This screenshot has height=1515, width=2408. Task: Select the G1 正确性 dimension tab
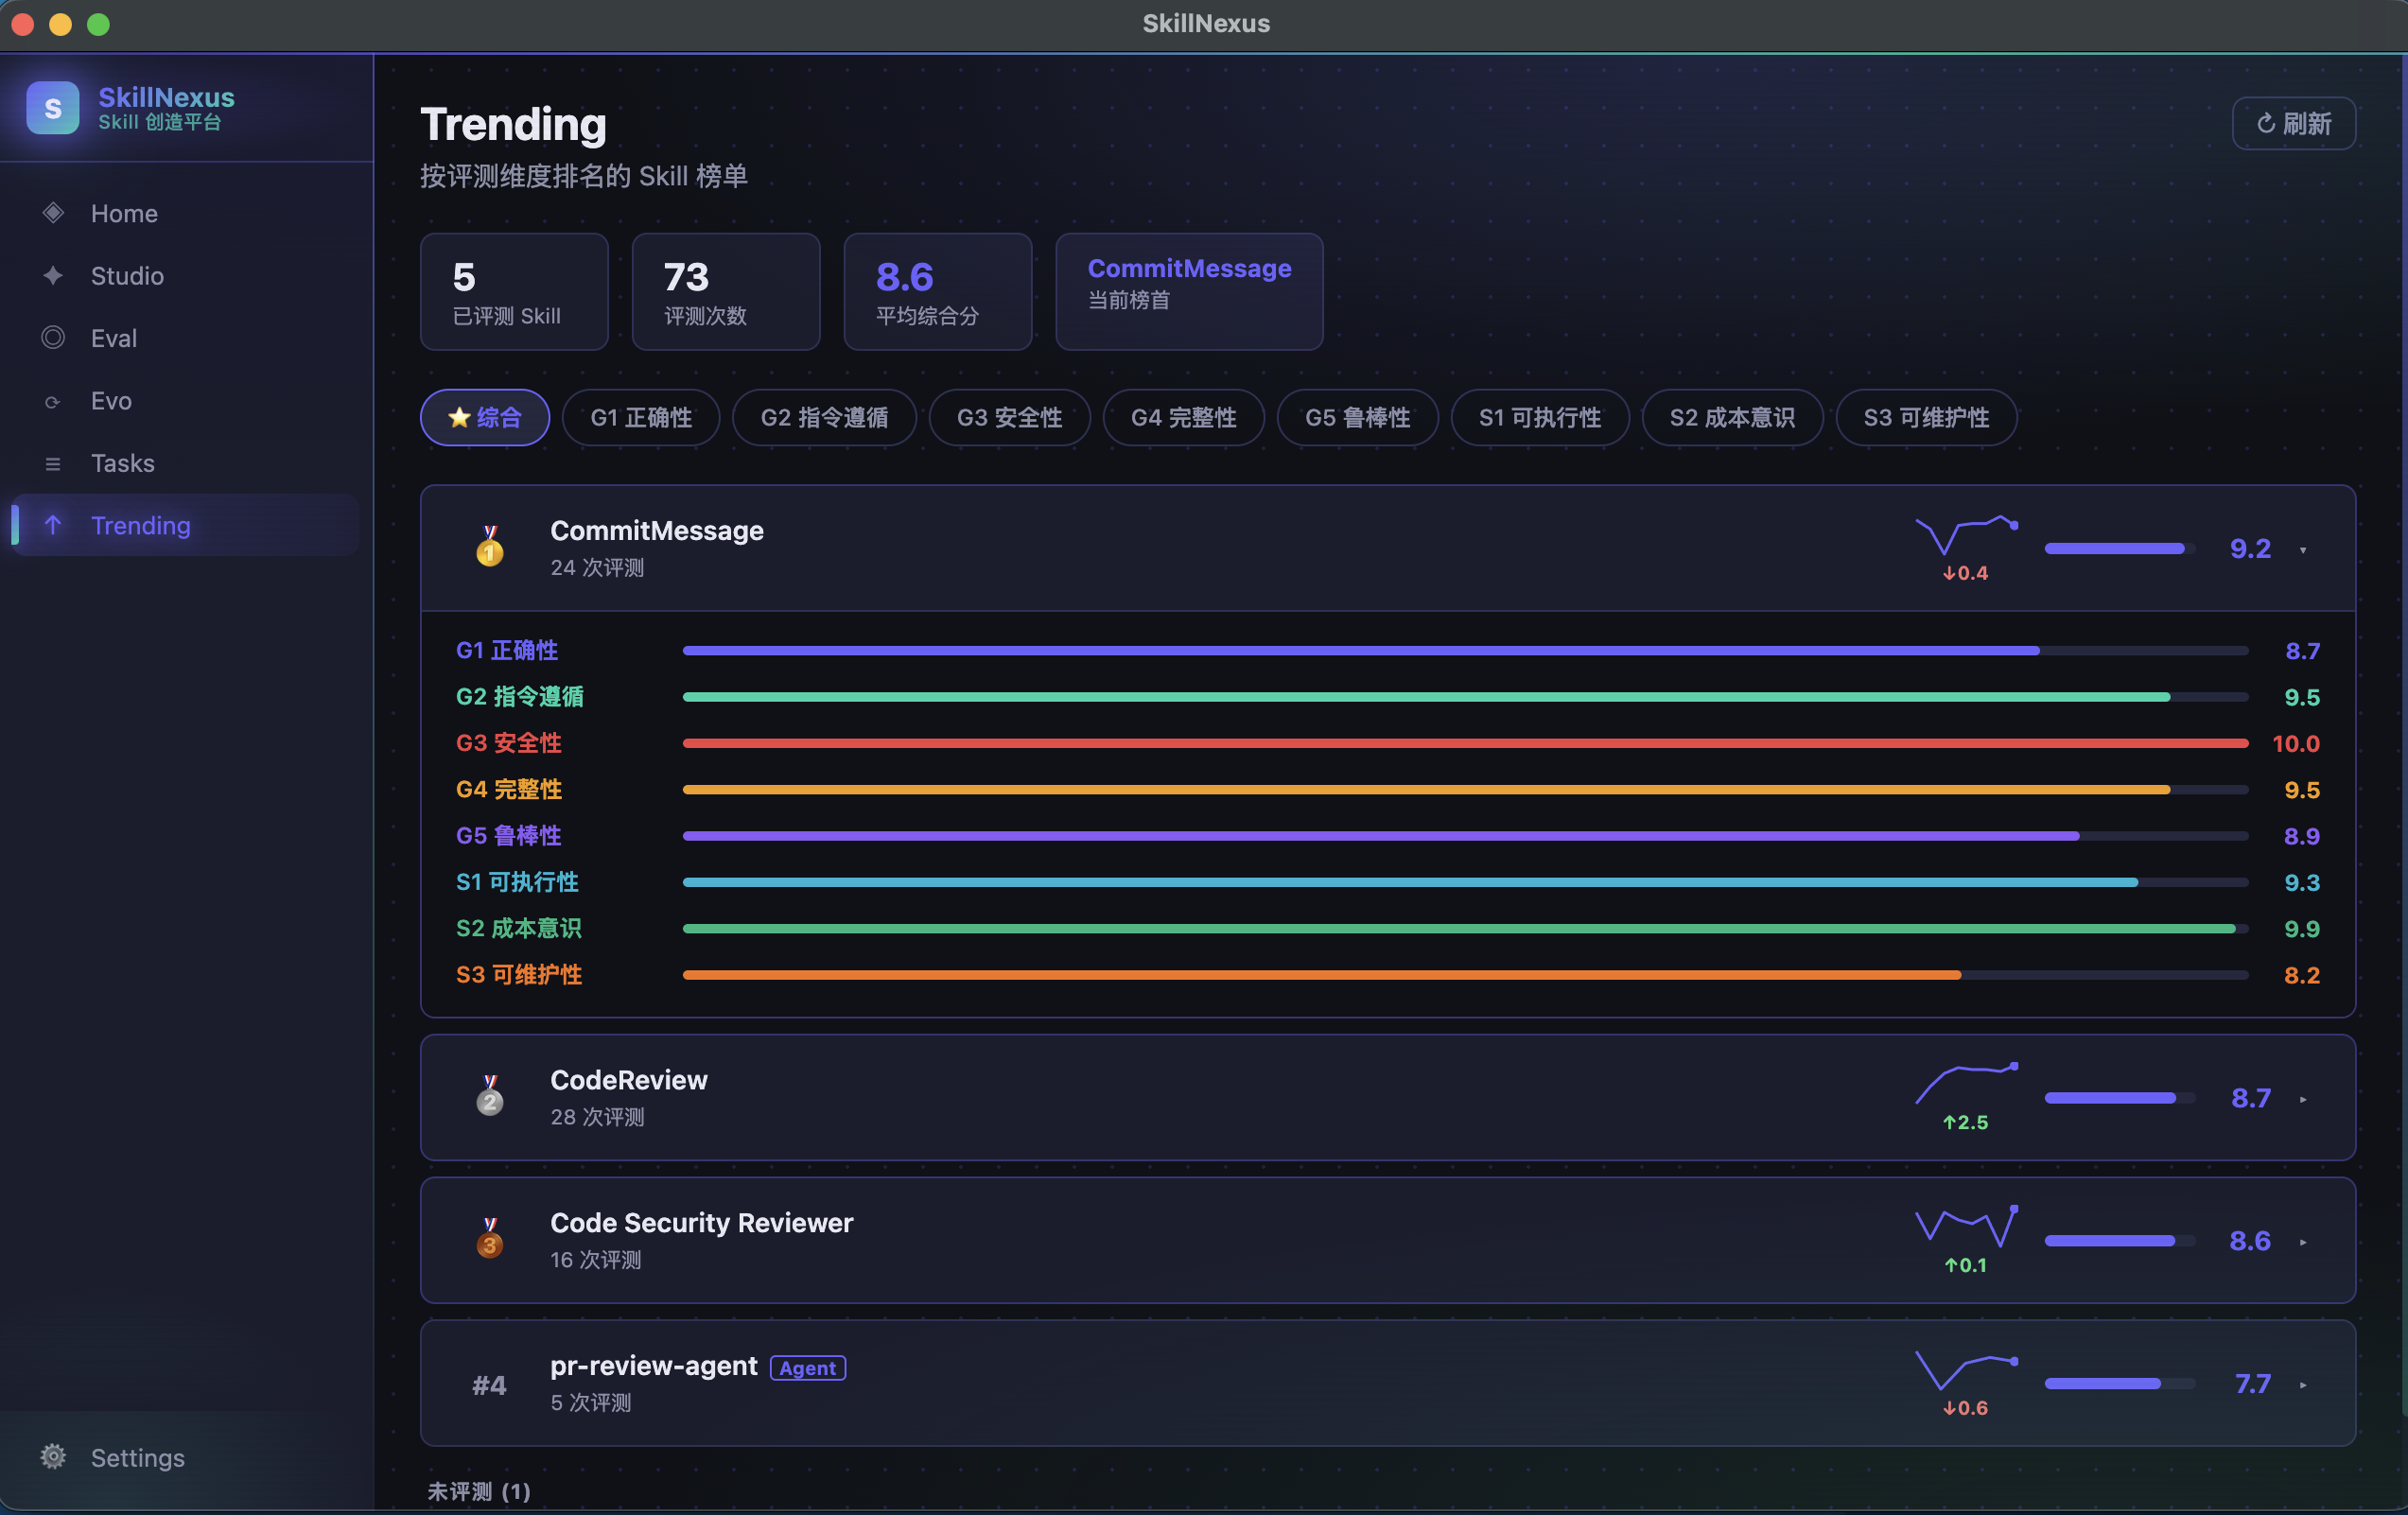pos(640,417)
